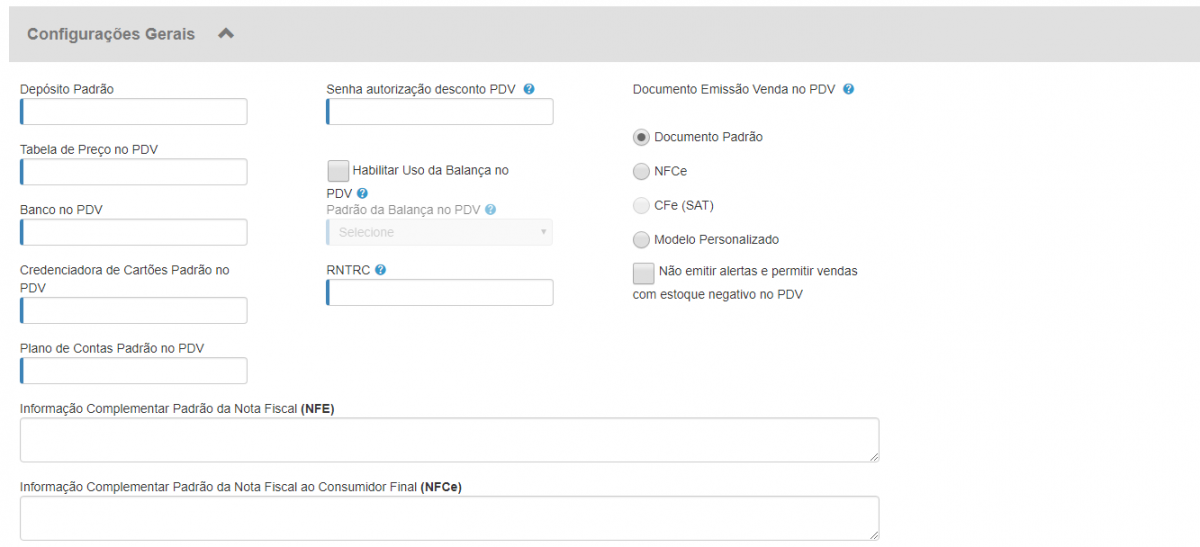Viewport: 1200px width, 547px height.
Task: Focus Credenciadora de Cartões Padrão field
Action: (133, 310)
